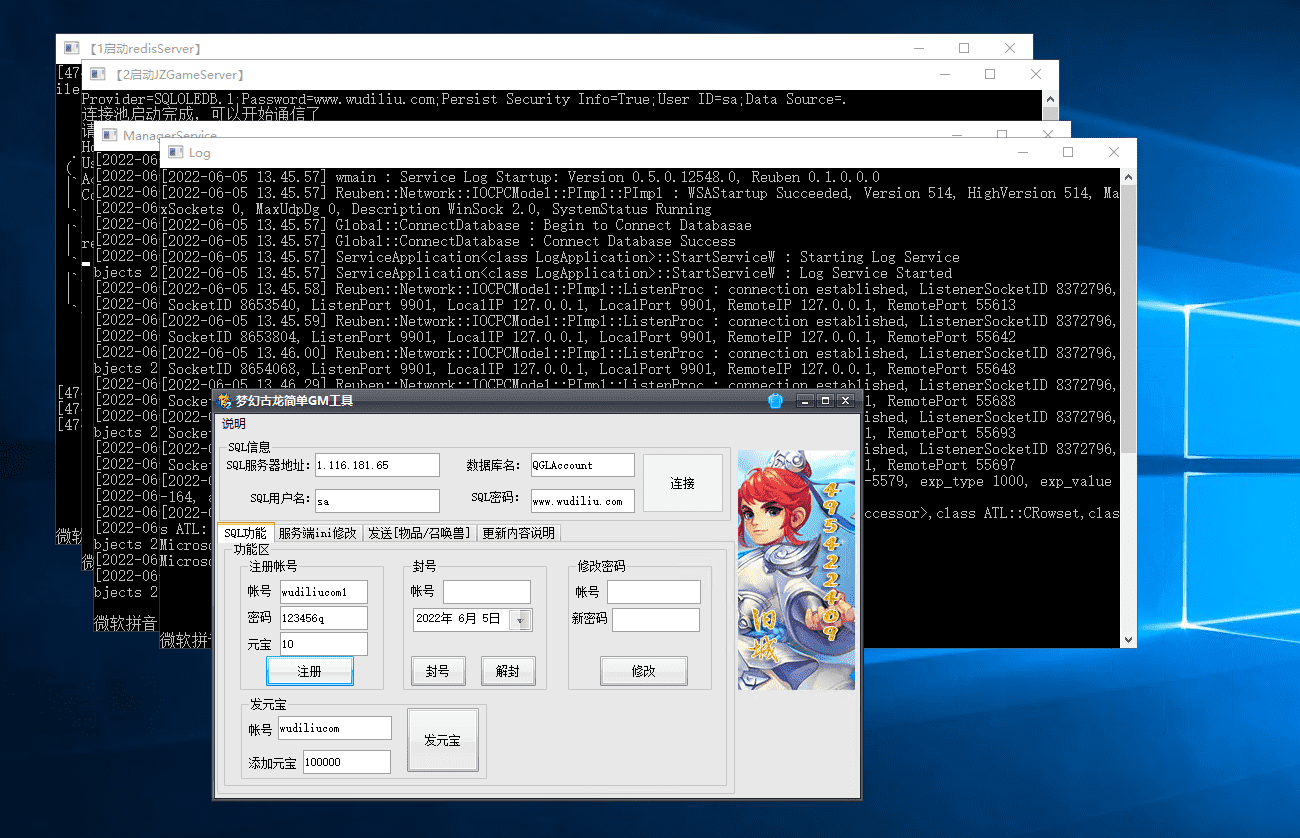Screen dimensions: 1300x838
Task: Click the redisServer console window icon
Action: coord(71,48)
